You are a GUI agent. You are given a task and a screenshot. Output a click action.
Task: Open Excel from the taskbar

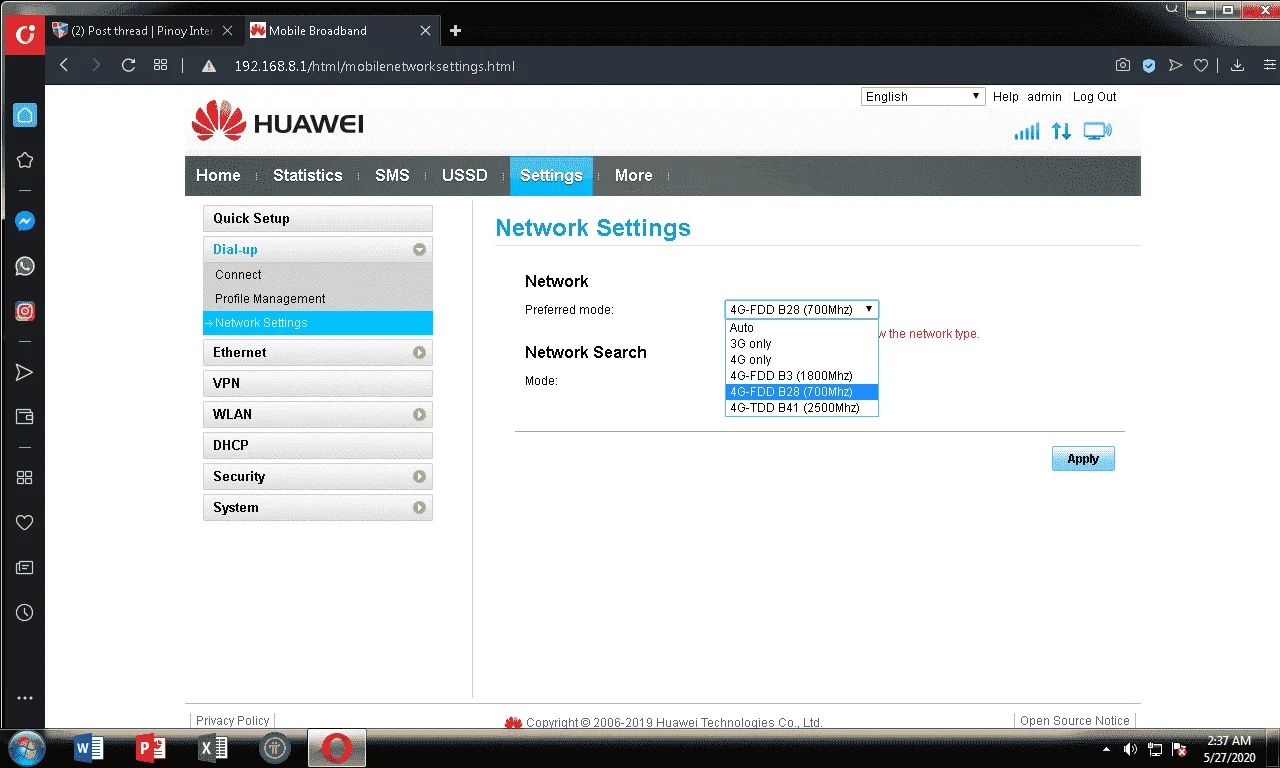point(213,747)
